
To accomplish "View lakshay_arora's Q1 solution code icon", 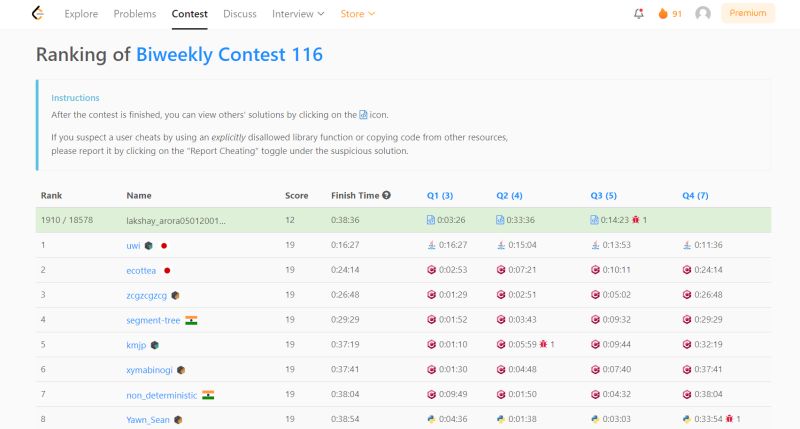I will 431,220.
